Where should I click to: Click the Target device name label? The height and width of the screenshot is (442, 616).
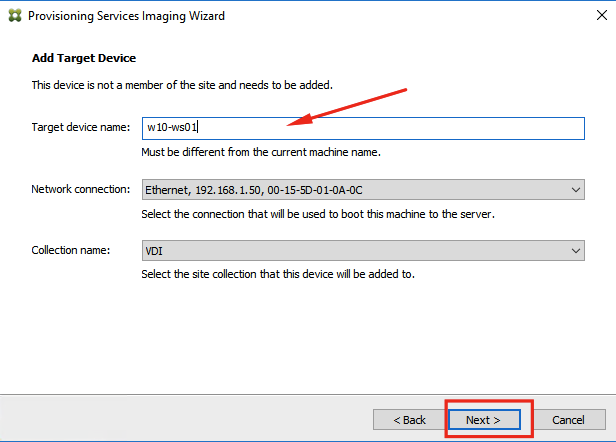tap(81, 127)
